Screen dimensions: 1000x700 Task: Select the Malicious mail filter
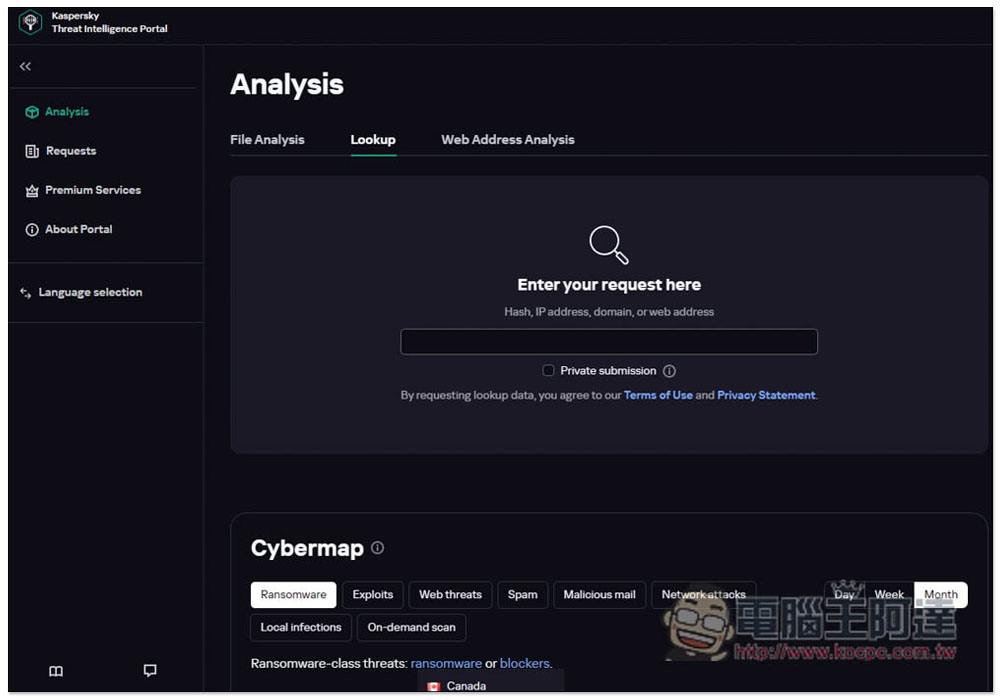599,595
